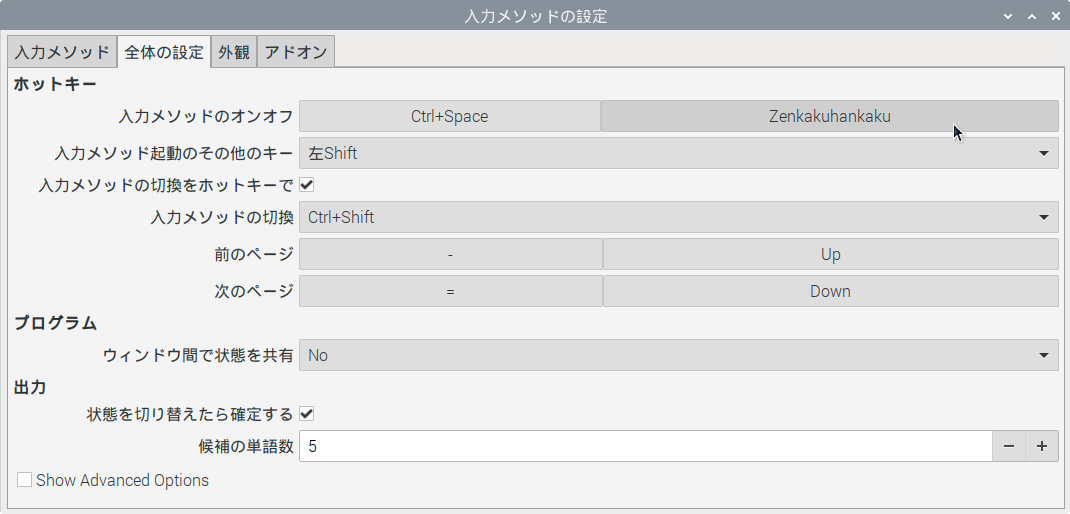The image size is (1070, 514).
Task: Uncheck 状態を切り替えたら確定する checkbox
Action: coord(307,414)
